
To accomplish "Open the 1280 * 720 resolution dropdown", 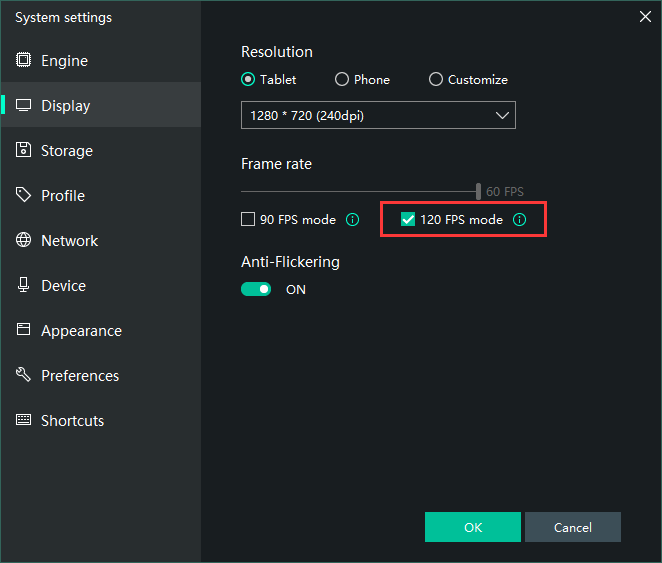I will pyautogui.click(x=378, y=116).
